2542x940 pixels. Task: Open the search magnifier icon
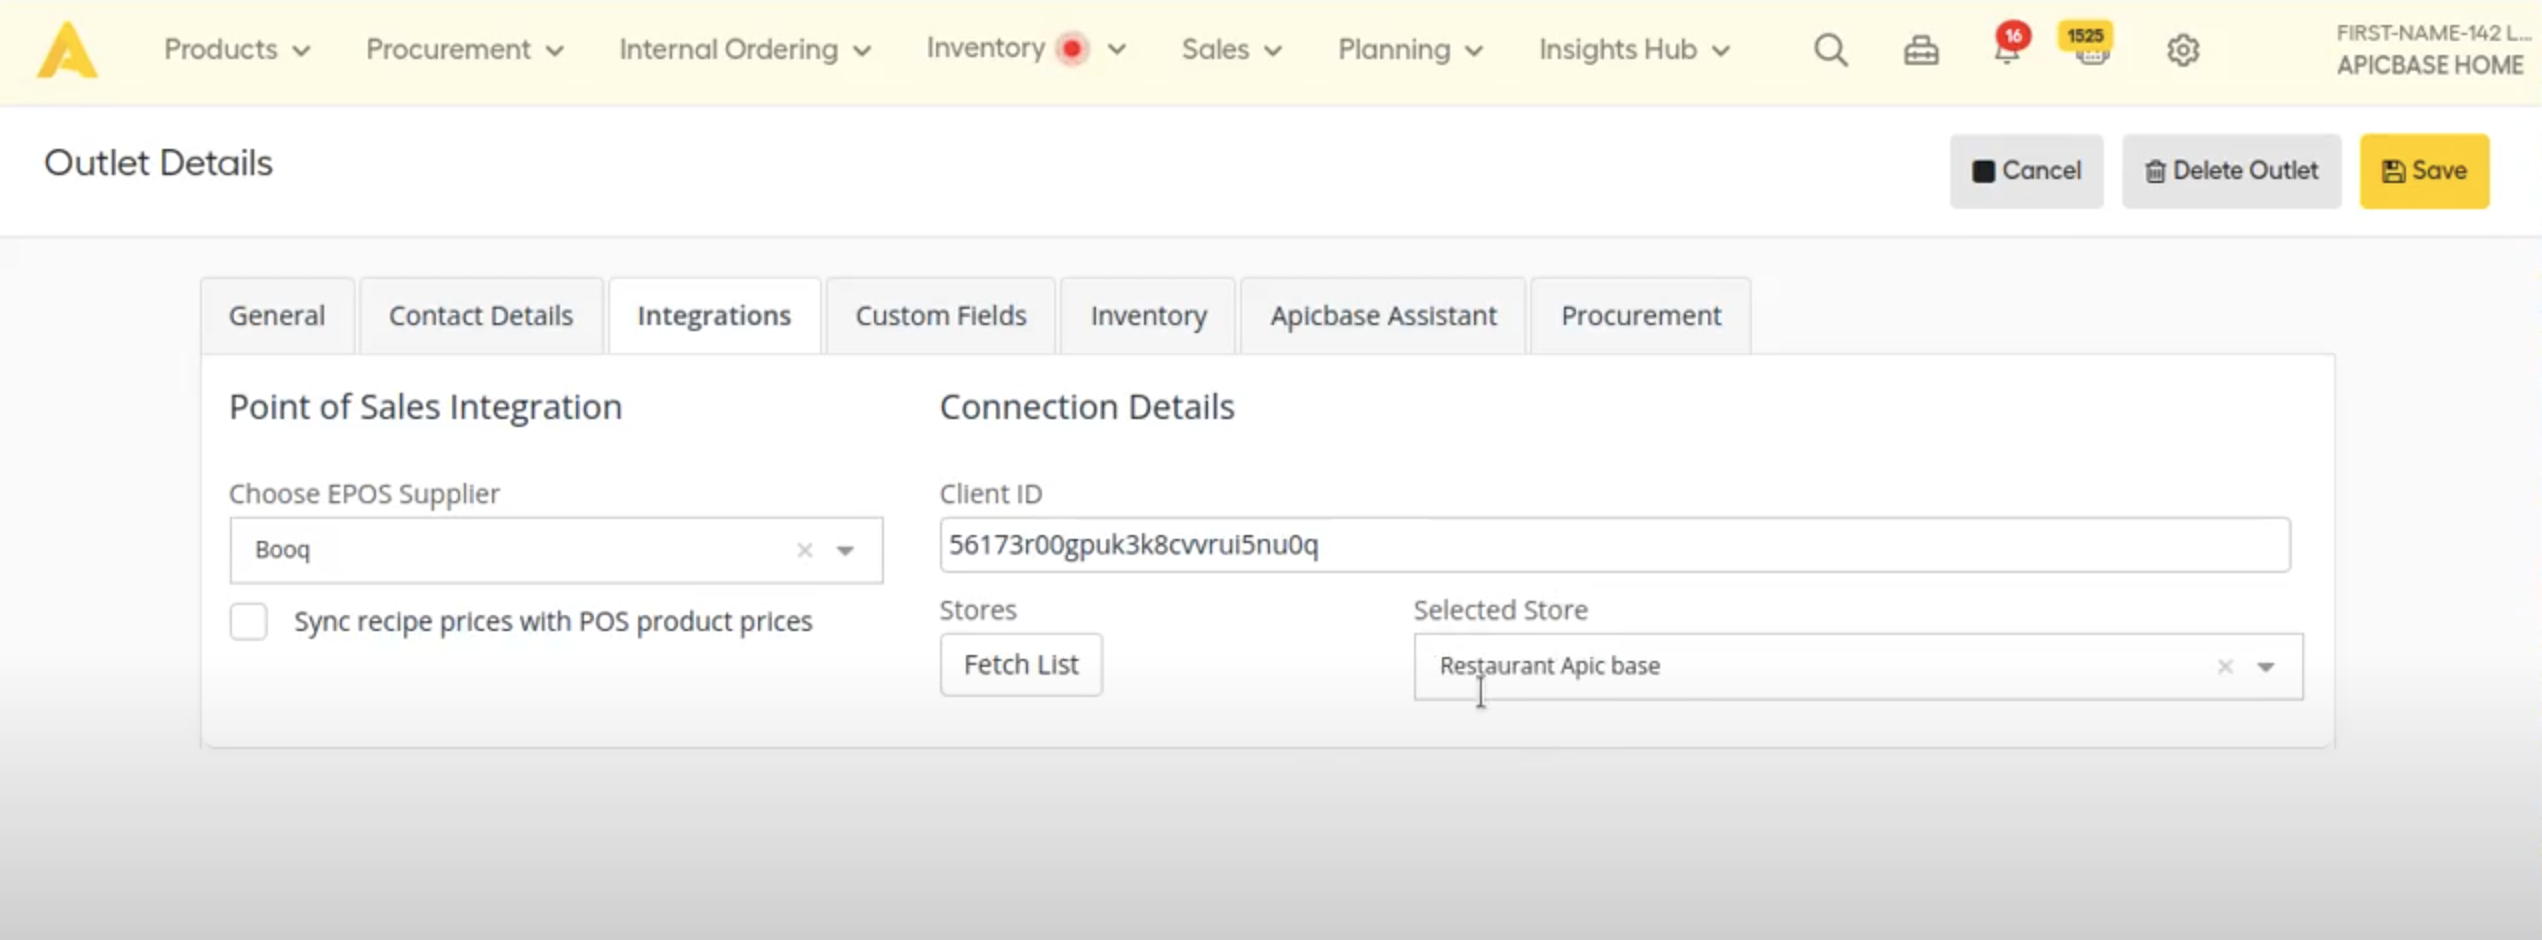coord(1830,49)
